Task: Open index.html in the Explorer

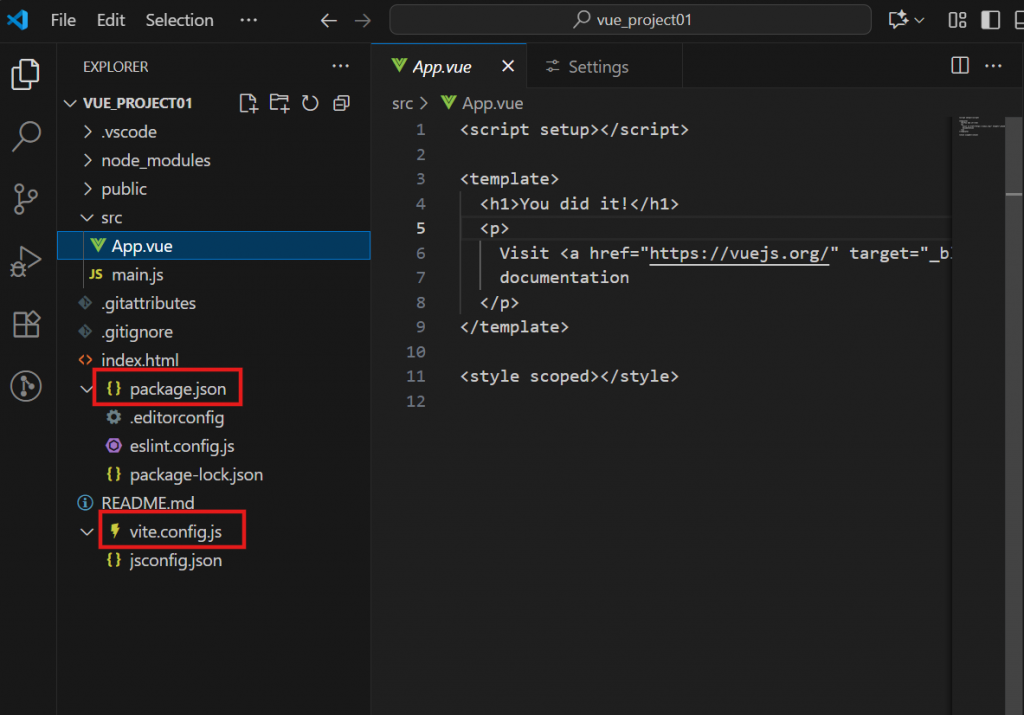Action: [214, 360]
